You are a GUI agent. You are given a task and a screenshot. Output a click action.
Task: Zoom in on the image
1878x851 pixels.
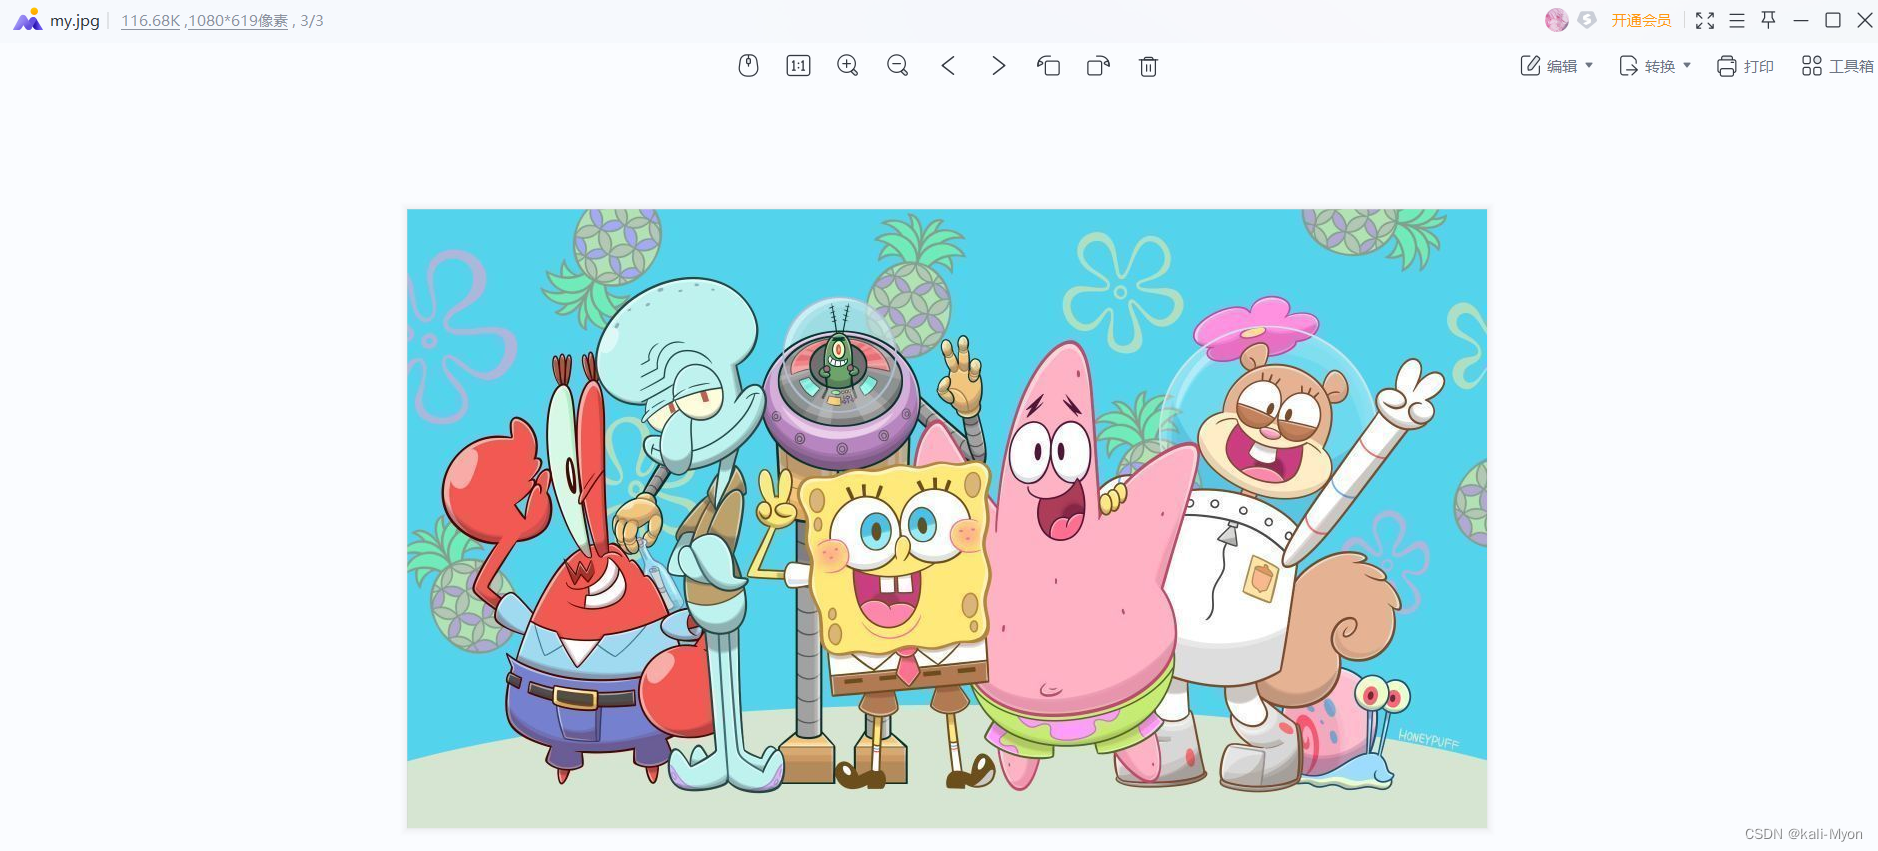point(848,66)
